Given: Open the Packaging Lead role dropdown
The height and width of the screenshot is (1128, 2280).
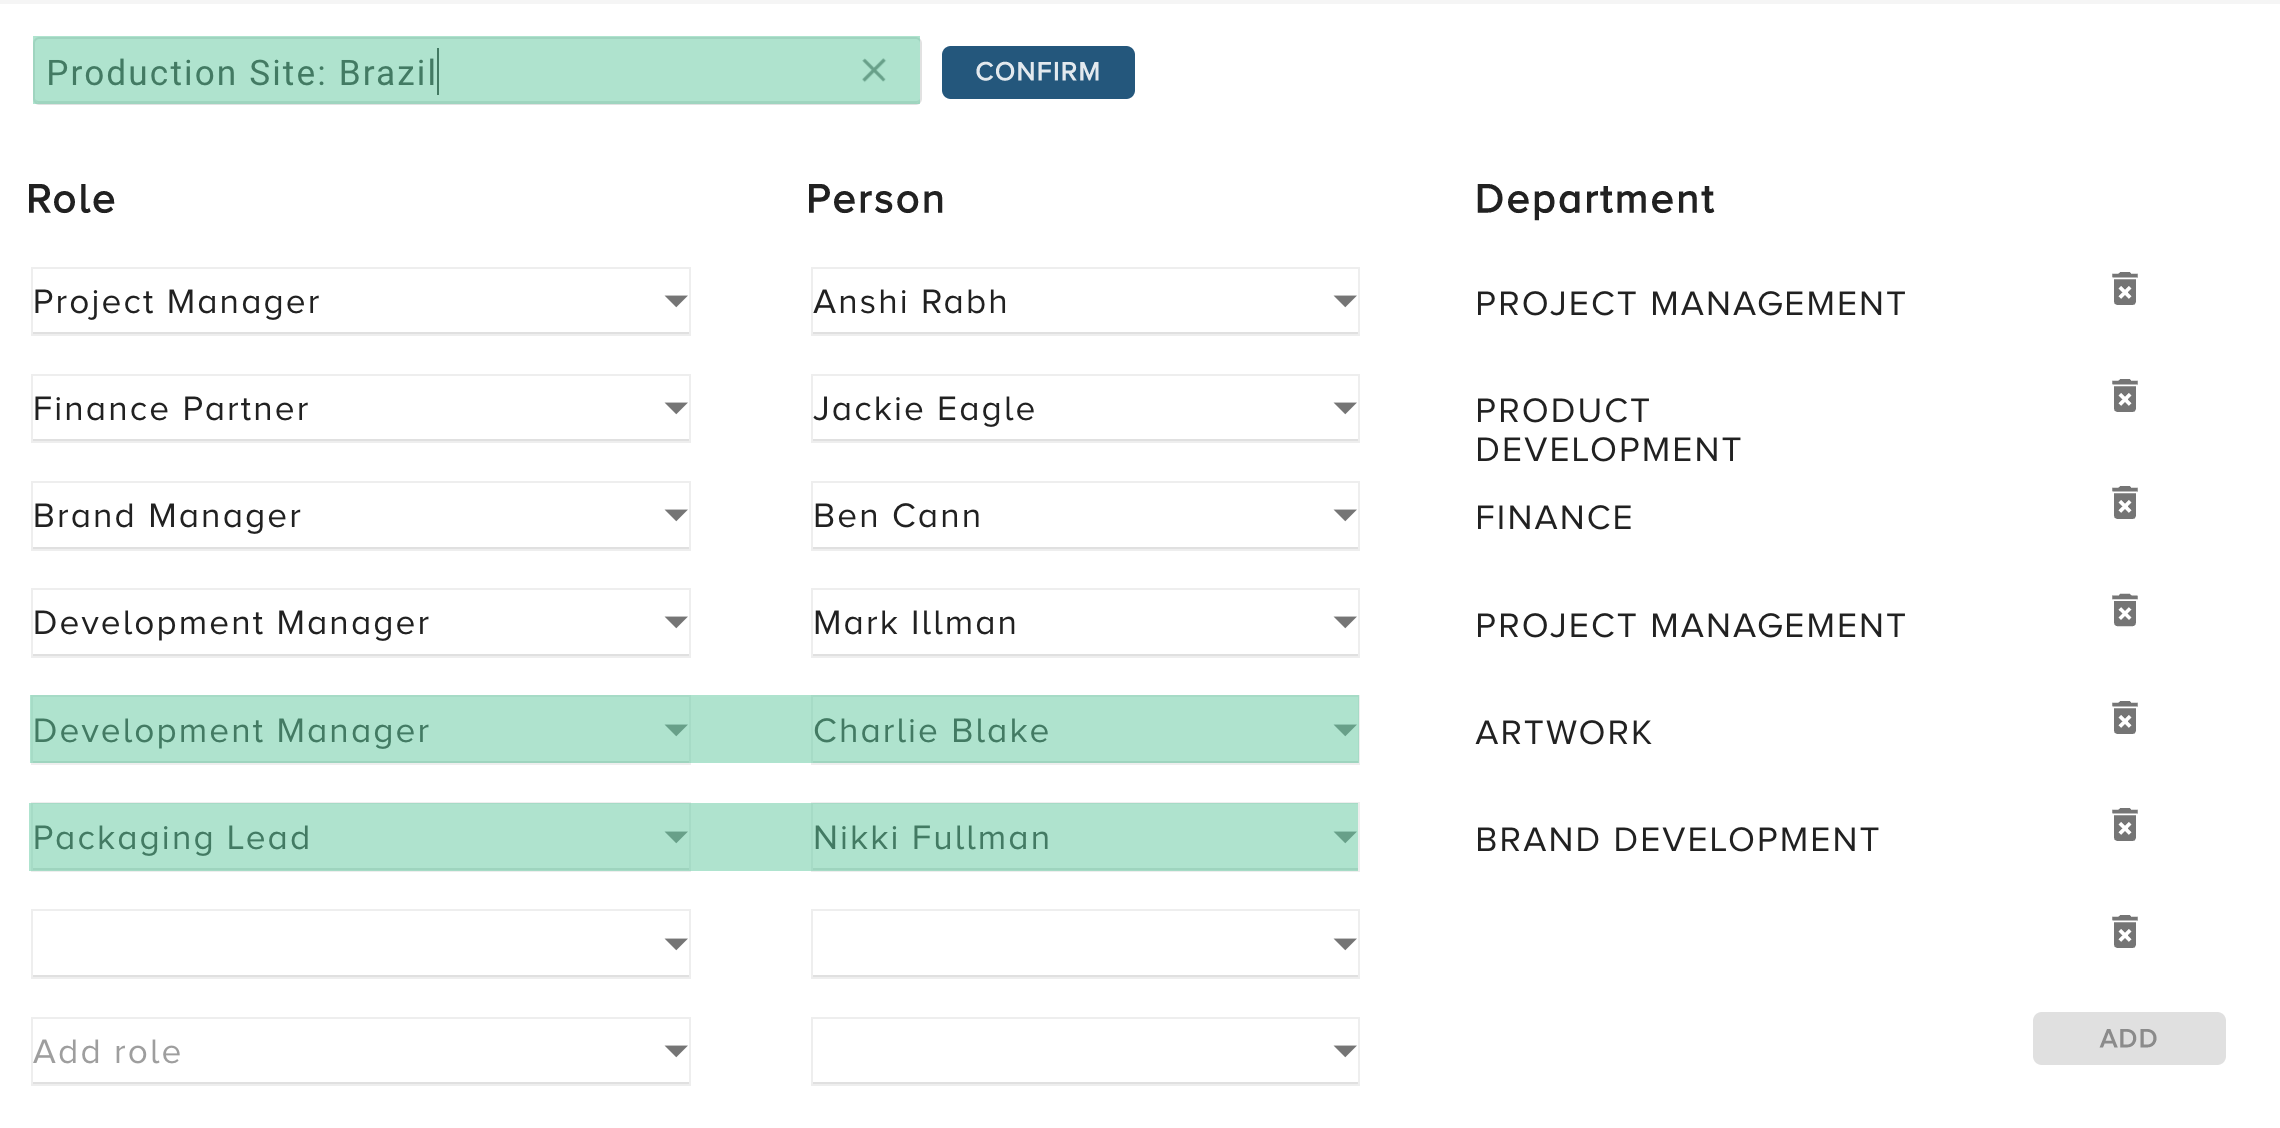Looking at the screenshot, I should coord(676,837).
